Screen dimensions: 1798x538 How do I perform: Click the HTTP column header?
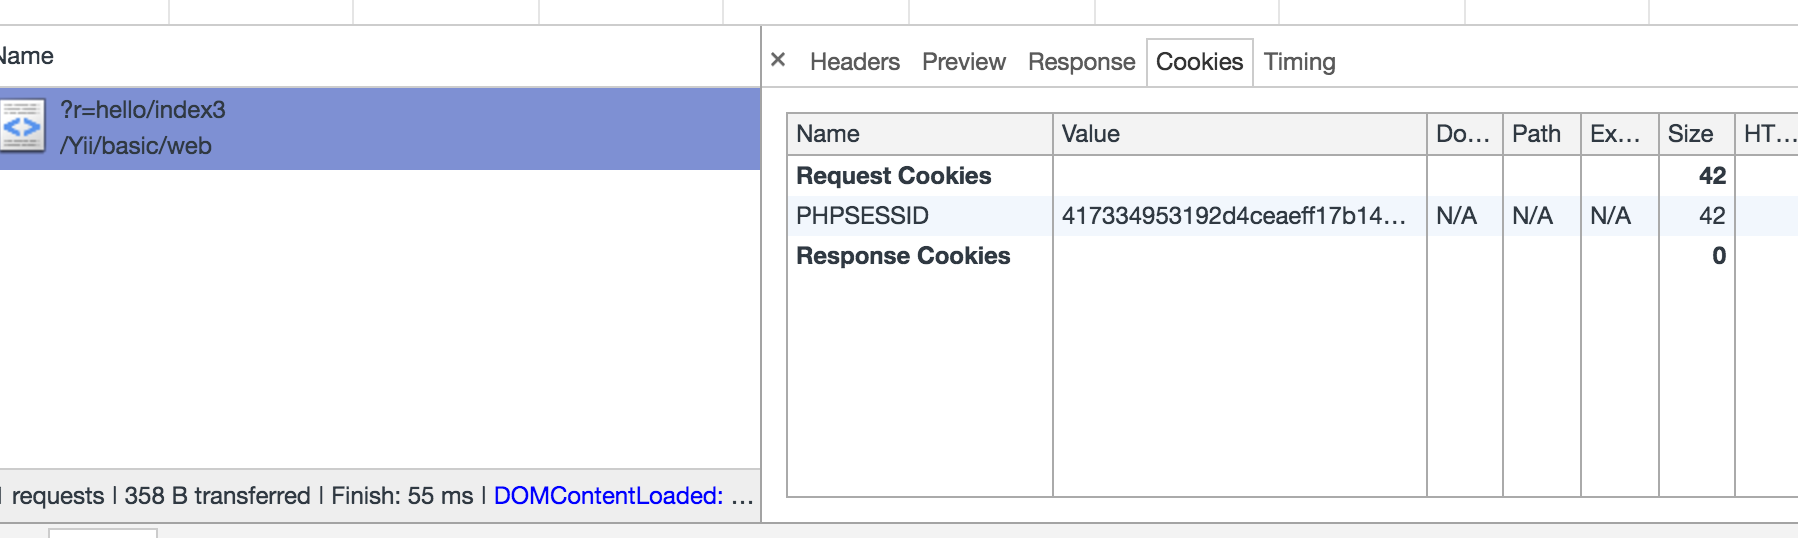click(1767, 134)
